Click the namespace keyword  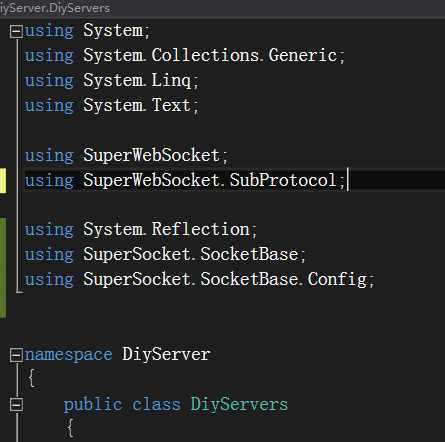[69, 355]
